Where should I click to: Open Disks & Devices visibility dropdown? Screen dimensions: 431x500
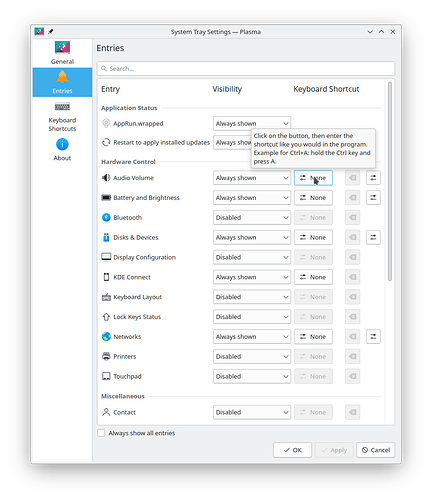click(252, 237)
